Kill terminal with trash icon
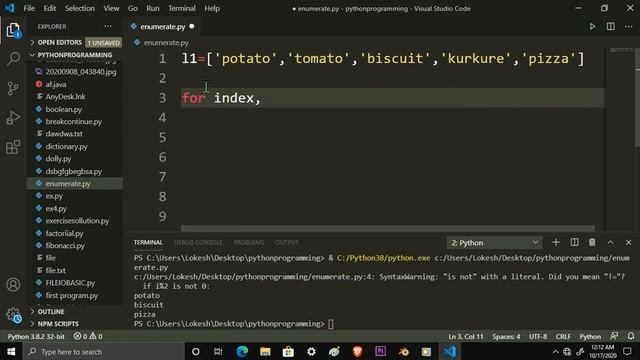 click(x=592, y=242)
